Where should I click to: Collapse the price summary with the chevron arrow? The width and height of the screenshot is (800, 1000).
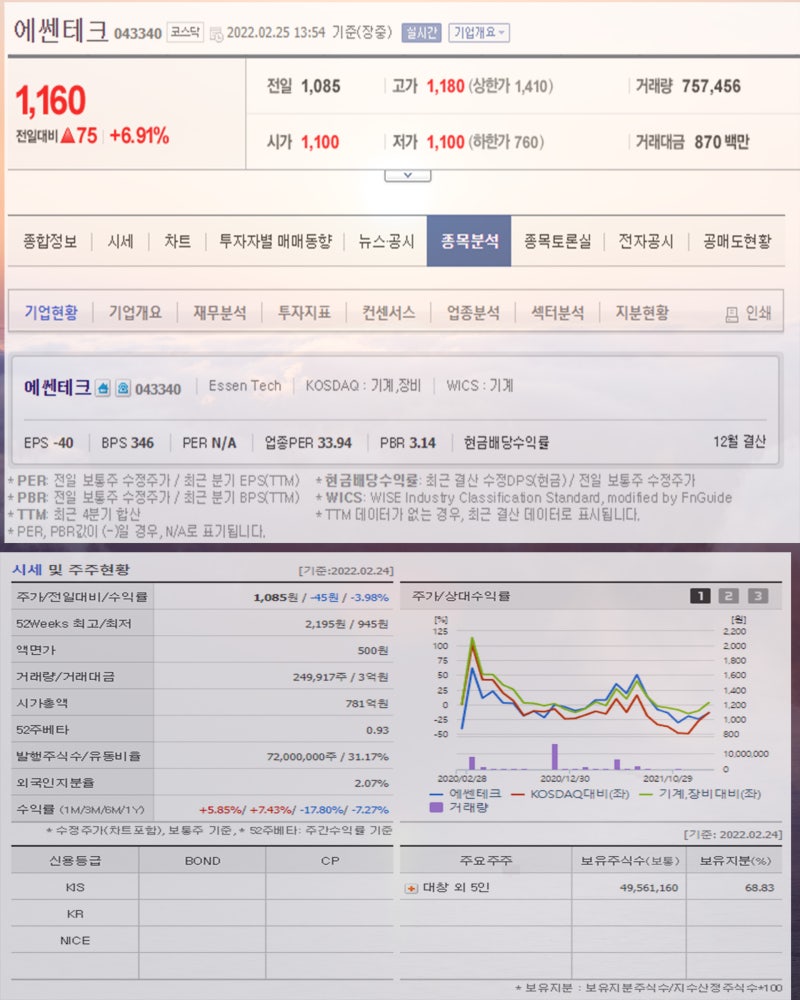click(x=408, y=174)
